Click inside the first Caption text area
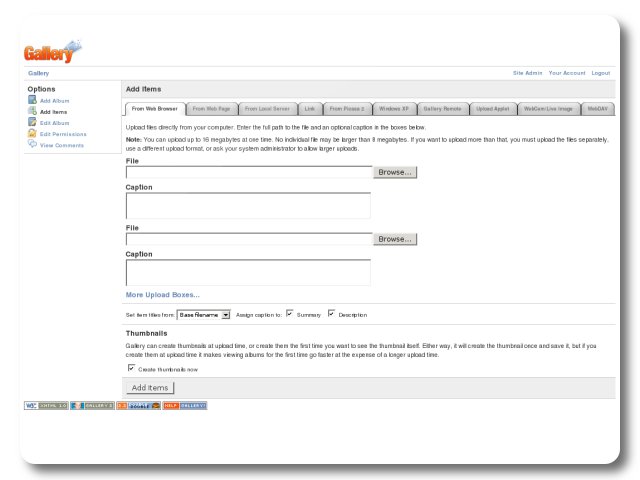The height and width of the screenshot is (480, 640). click(248, 205)
